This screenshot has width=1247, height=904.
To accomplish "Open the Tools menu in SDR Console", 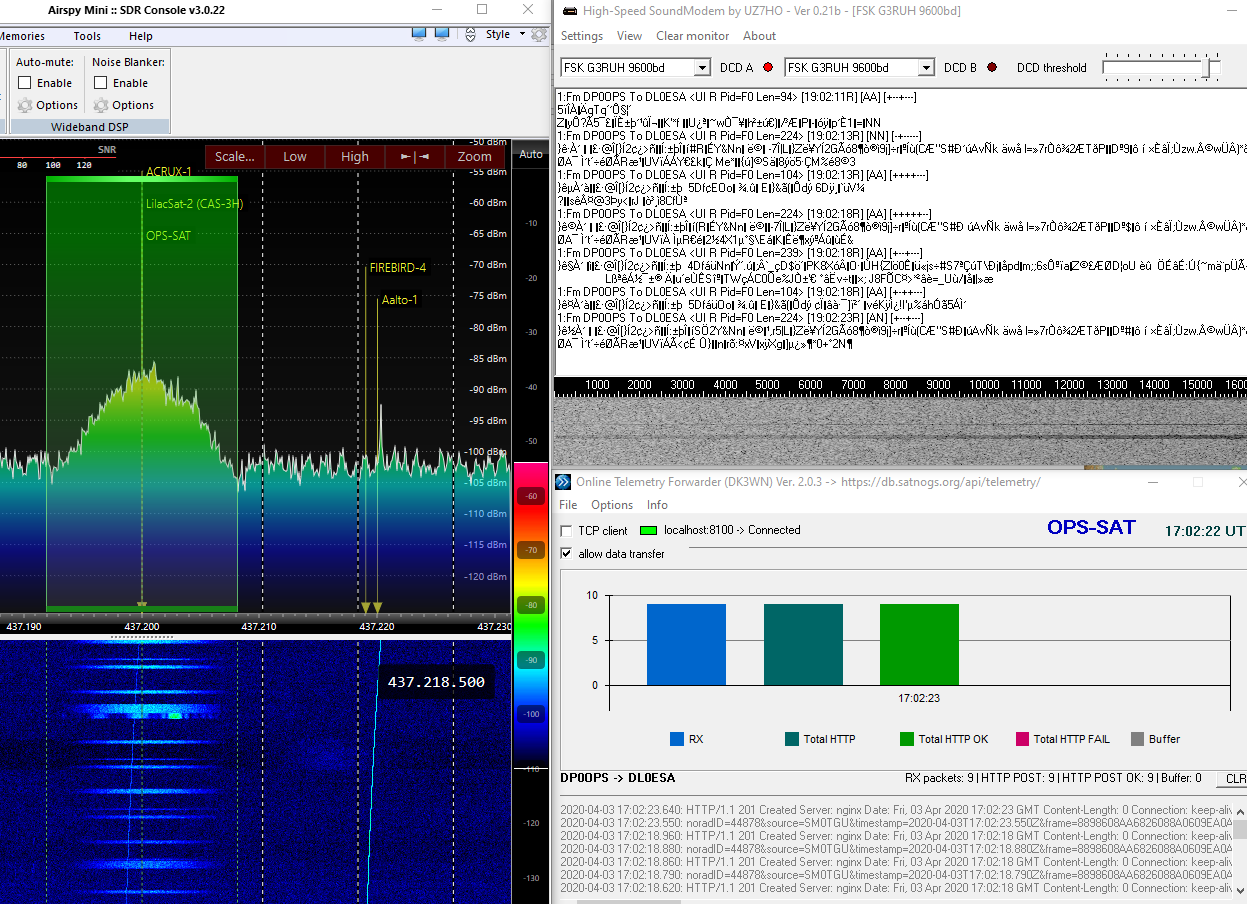I will (87, 36).
